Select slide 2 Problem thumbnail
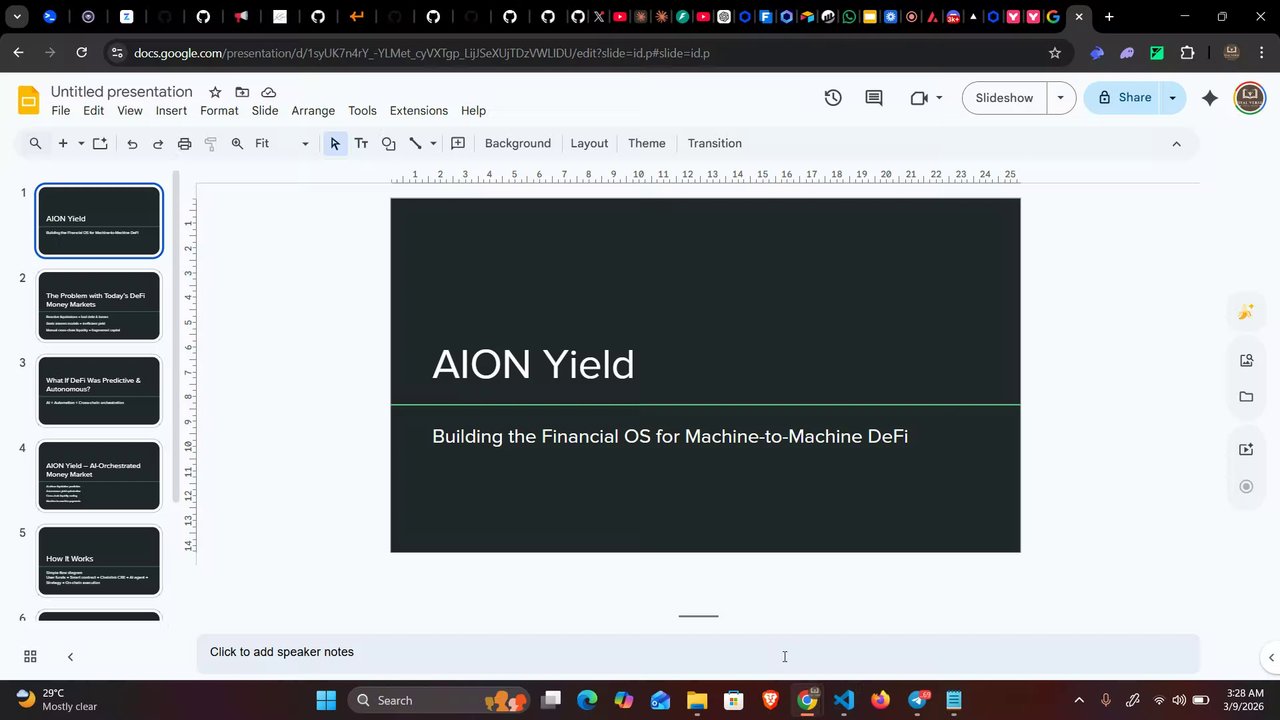 click(99, 306)
